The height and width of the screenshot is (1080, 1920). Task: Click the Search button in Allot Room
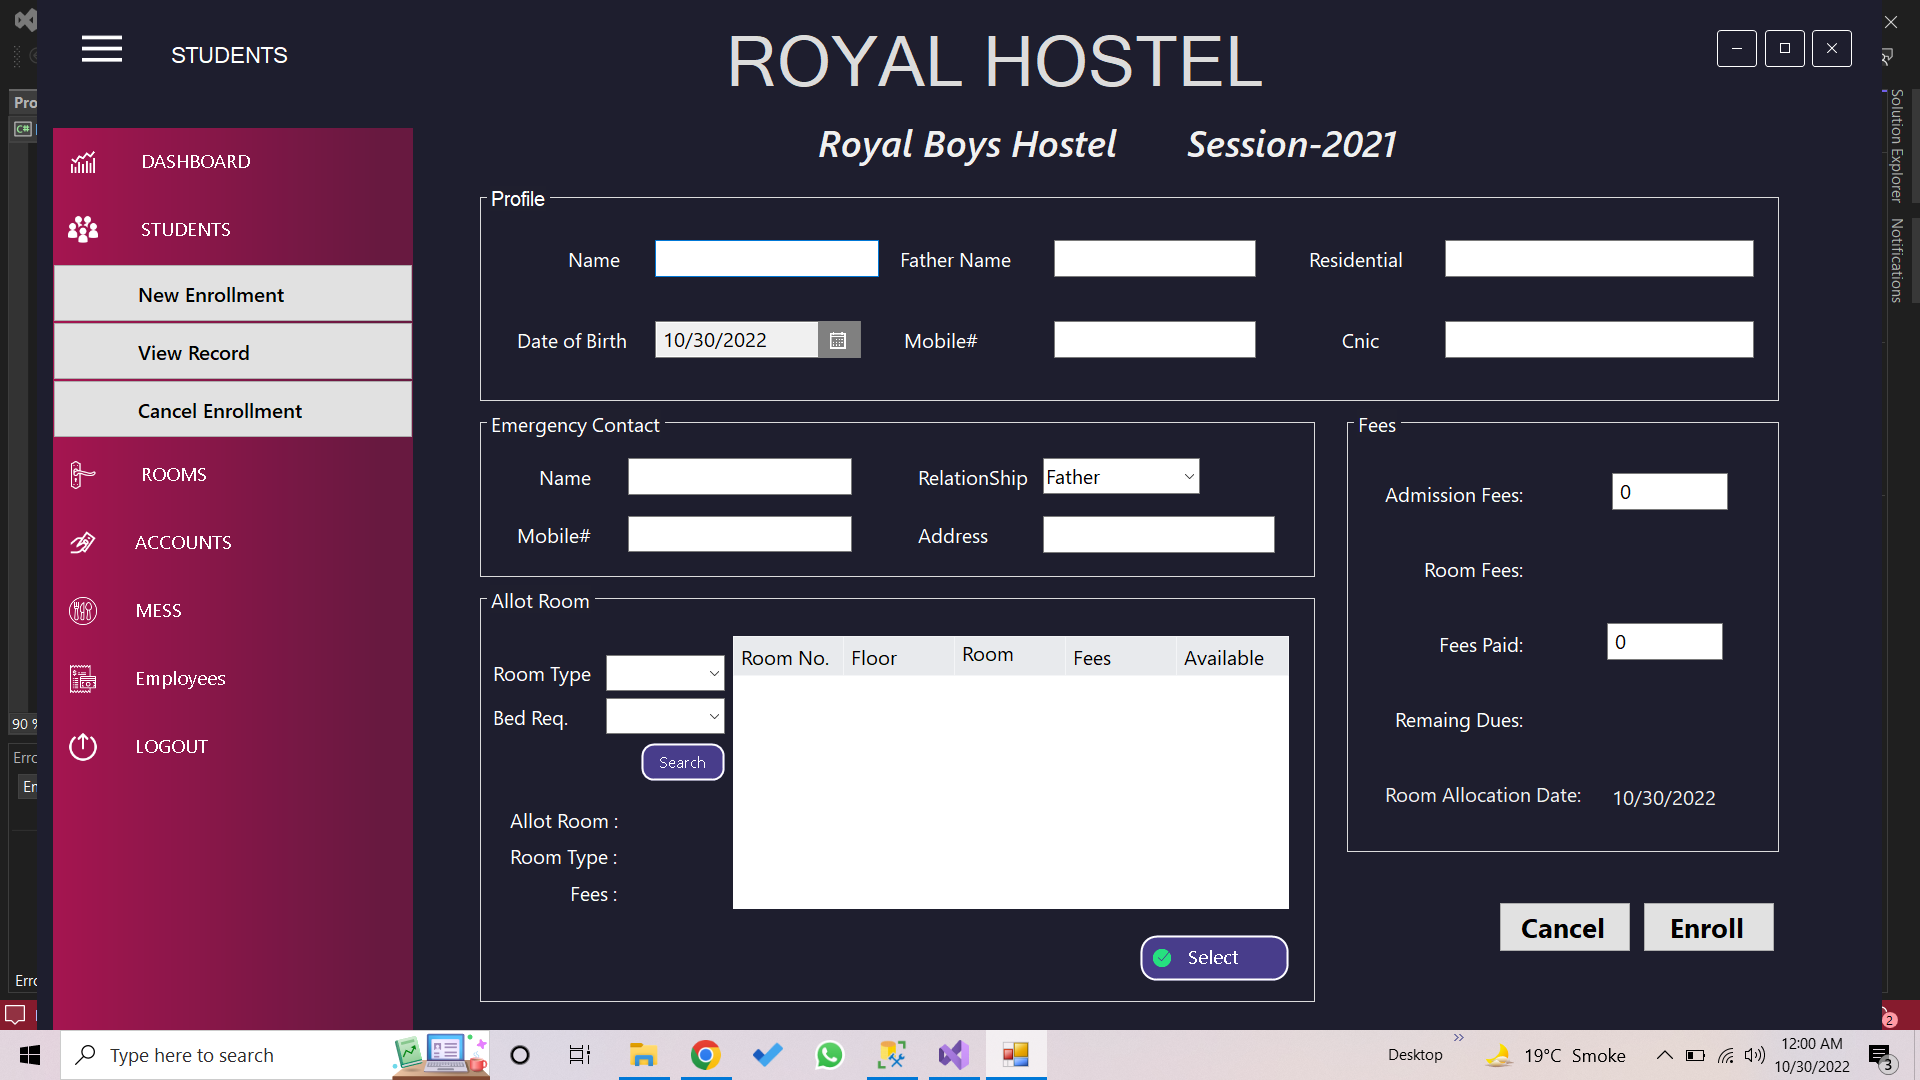[x=682, y=762]
